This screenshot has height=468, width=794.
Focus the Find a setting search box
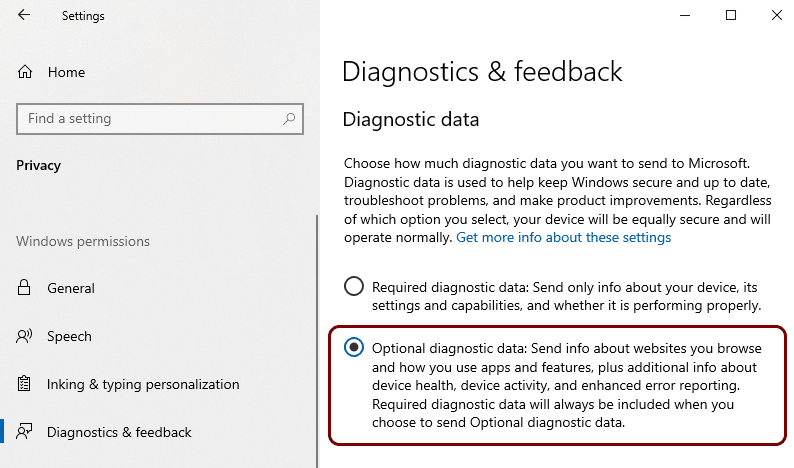(160, 119)
